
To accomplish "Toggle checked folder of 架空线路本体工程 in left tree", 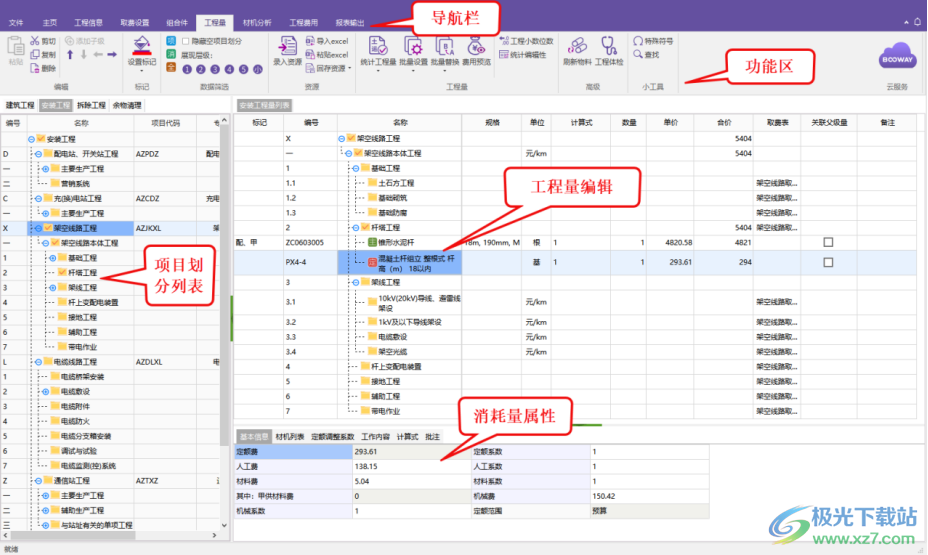I will [55, 243].
